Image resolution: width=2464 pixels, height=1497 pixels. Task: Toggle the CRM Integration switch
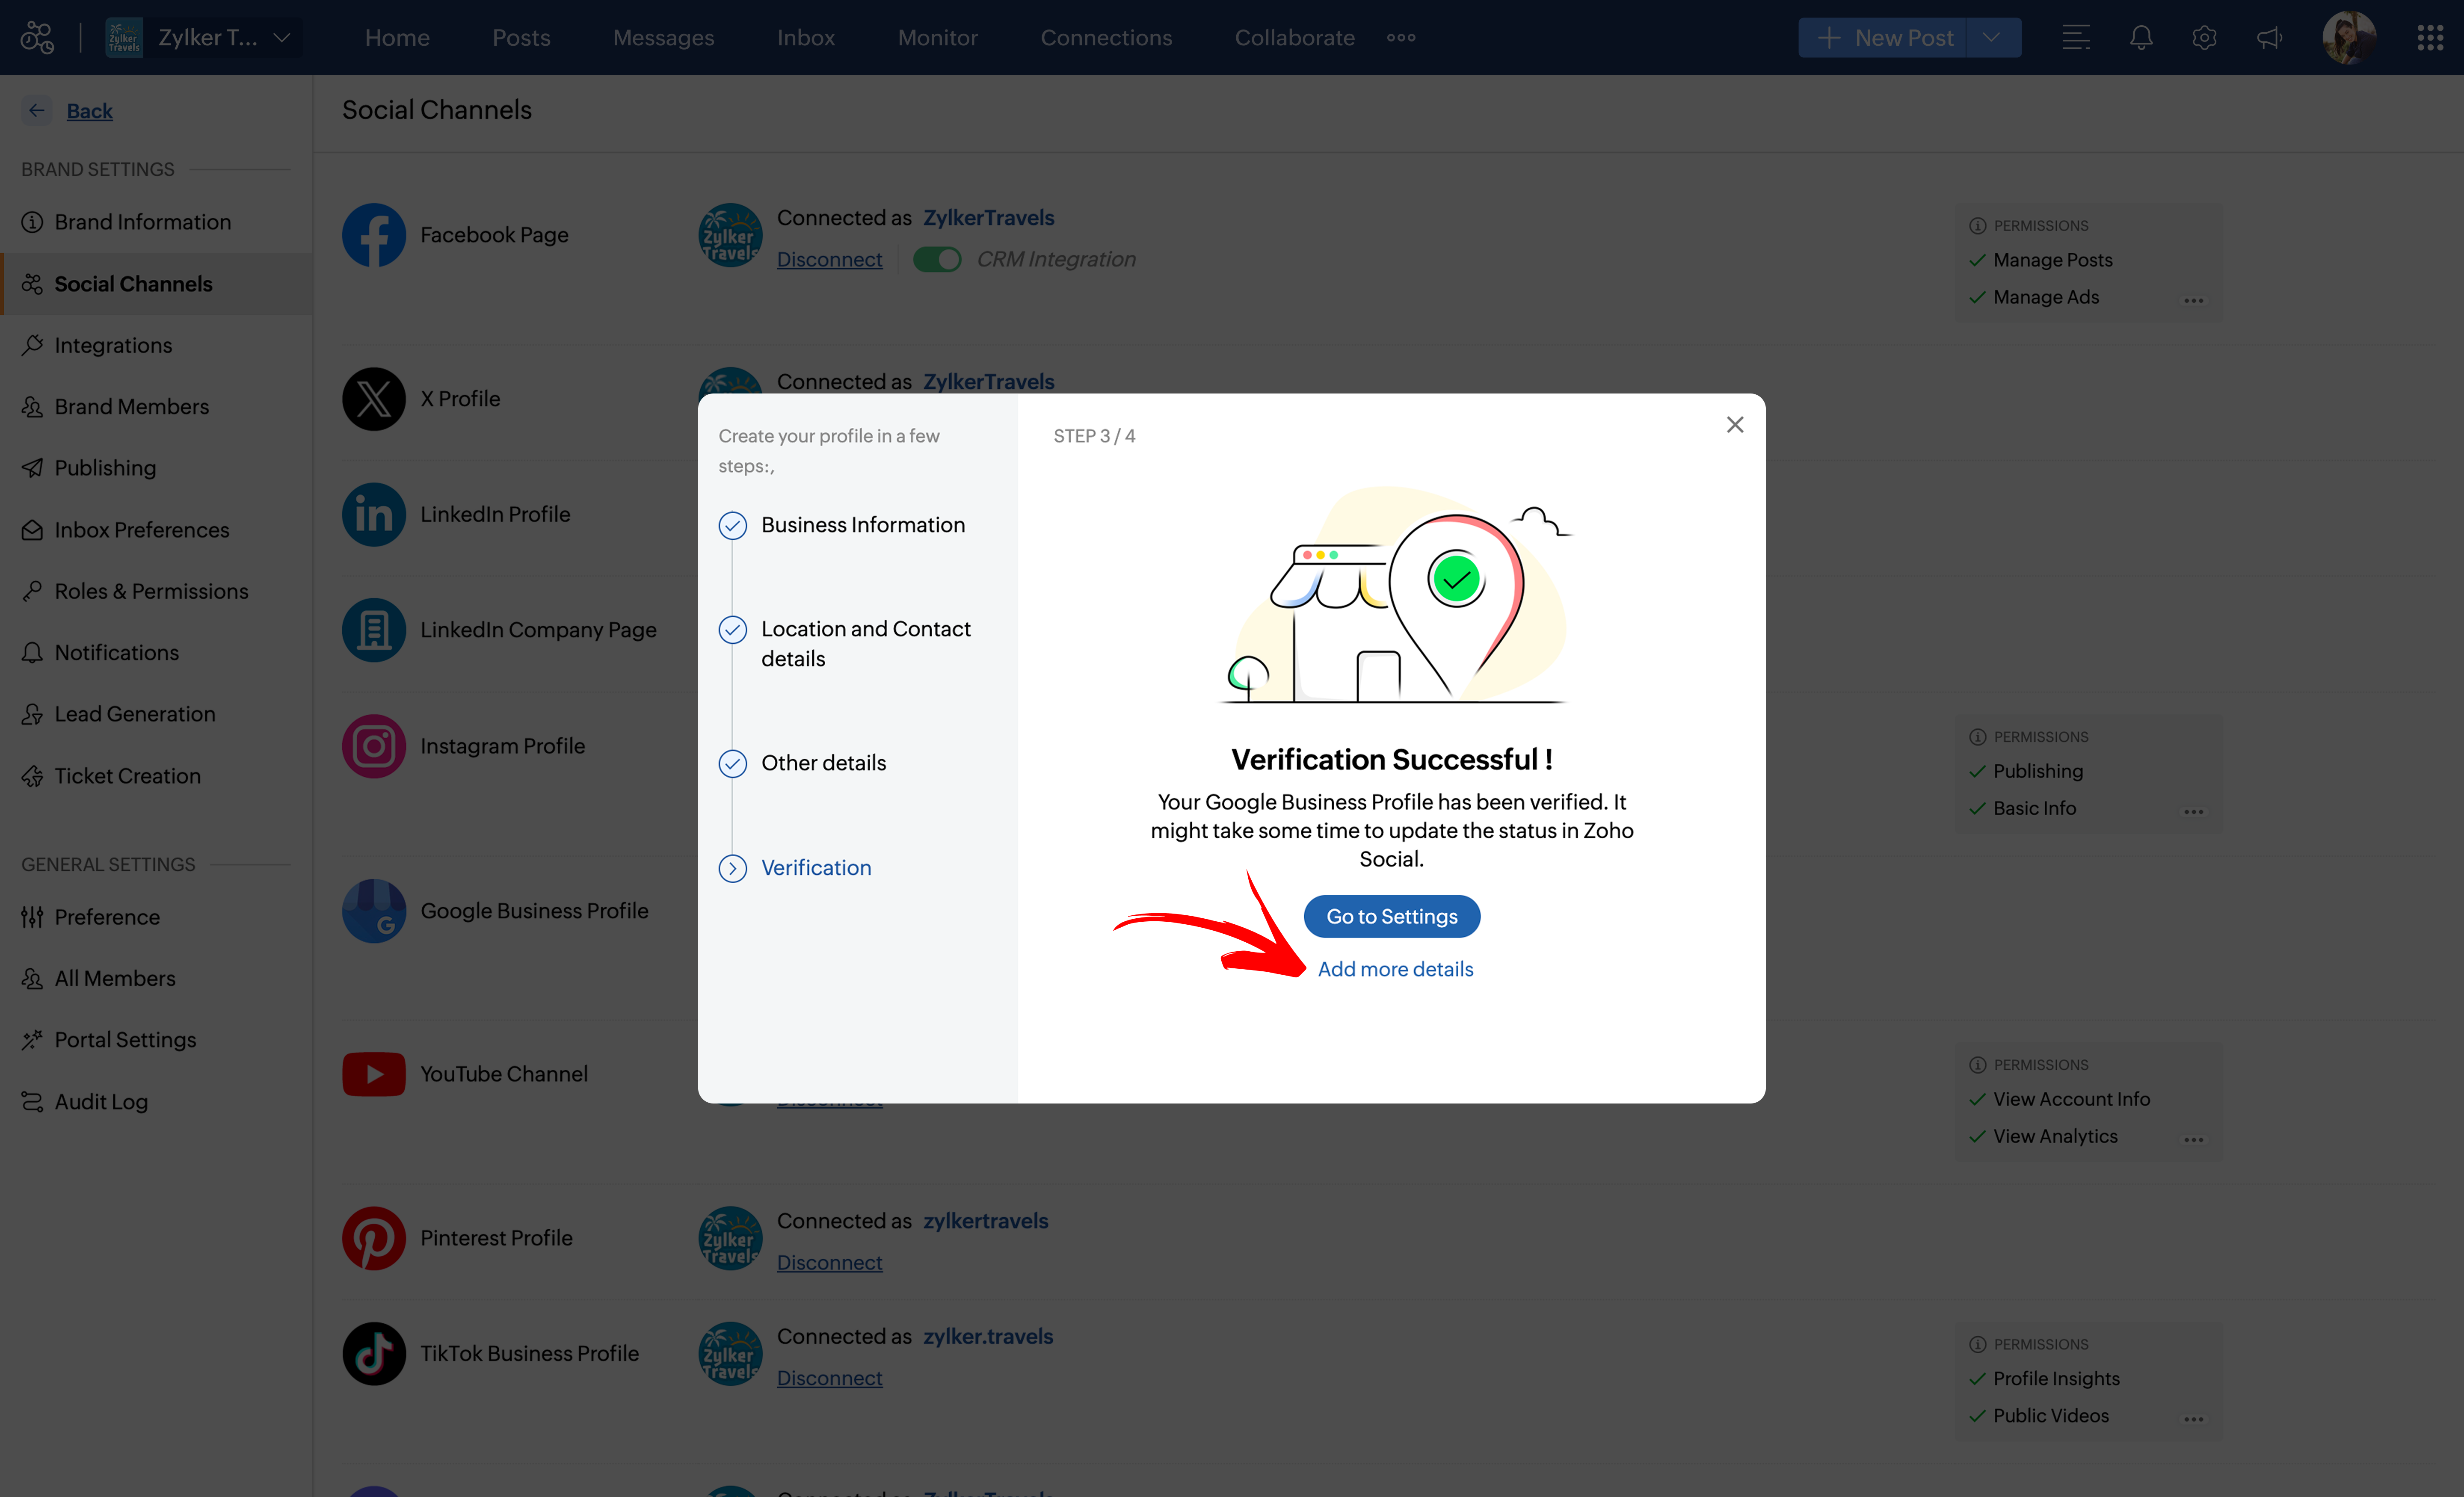click(x=937, y=260)
